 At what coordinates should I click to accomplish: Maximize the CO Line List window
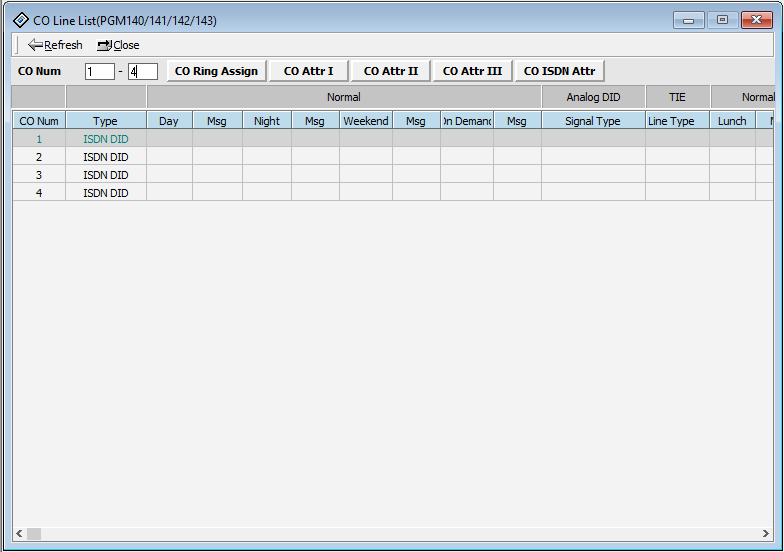721,20
